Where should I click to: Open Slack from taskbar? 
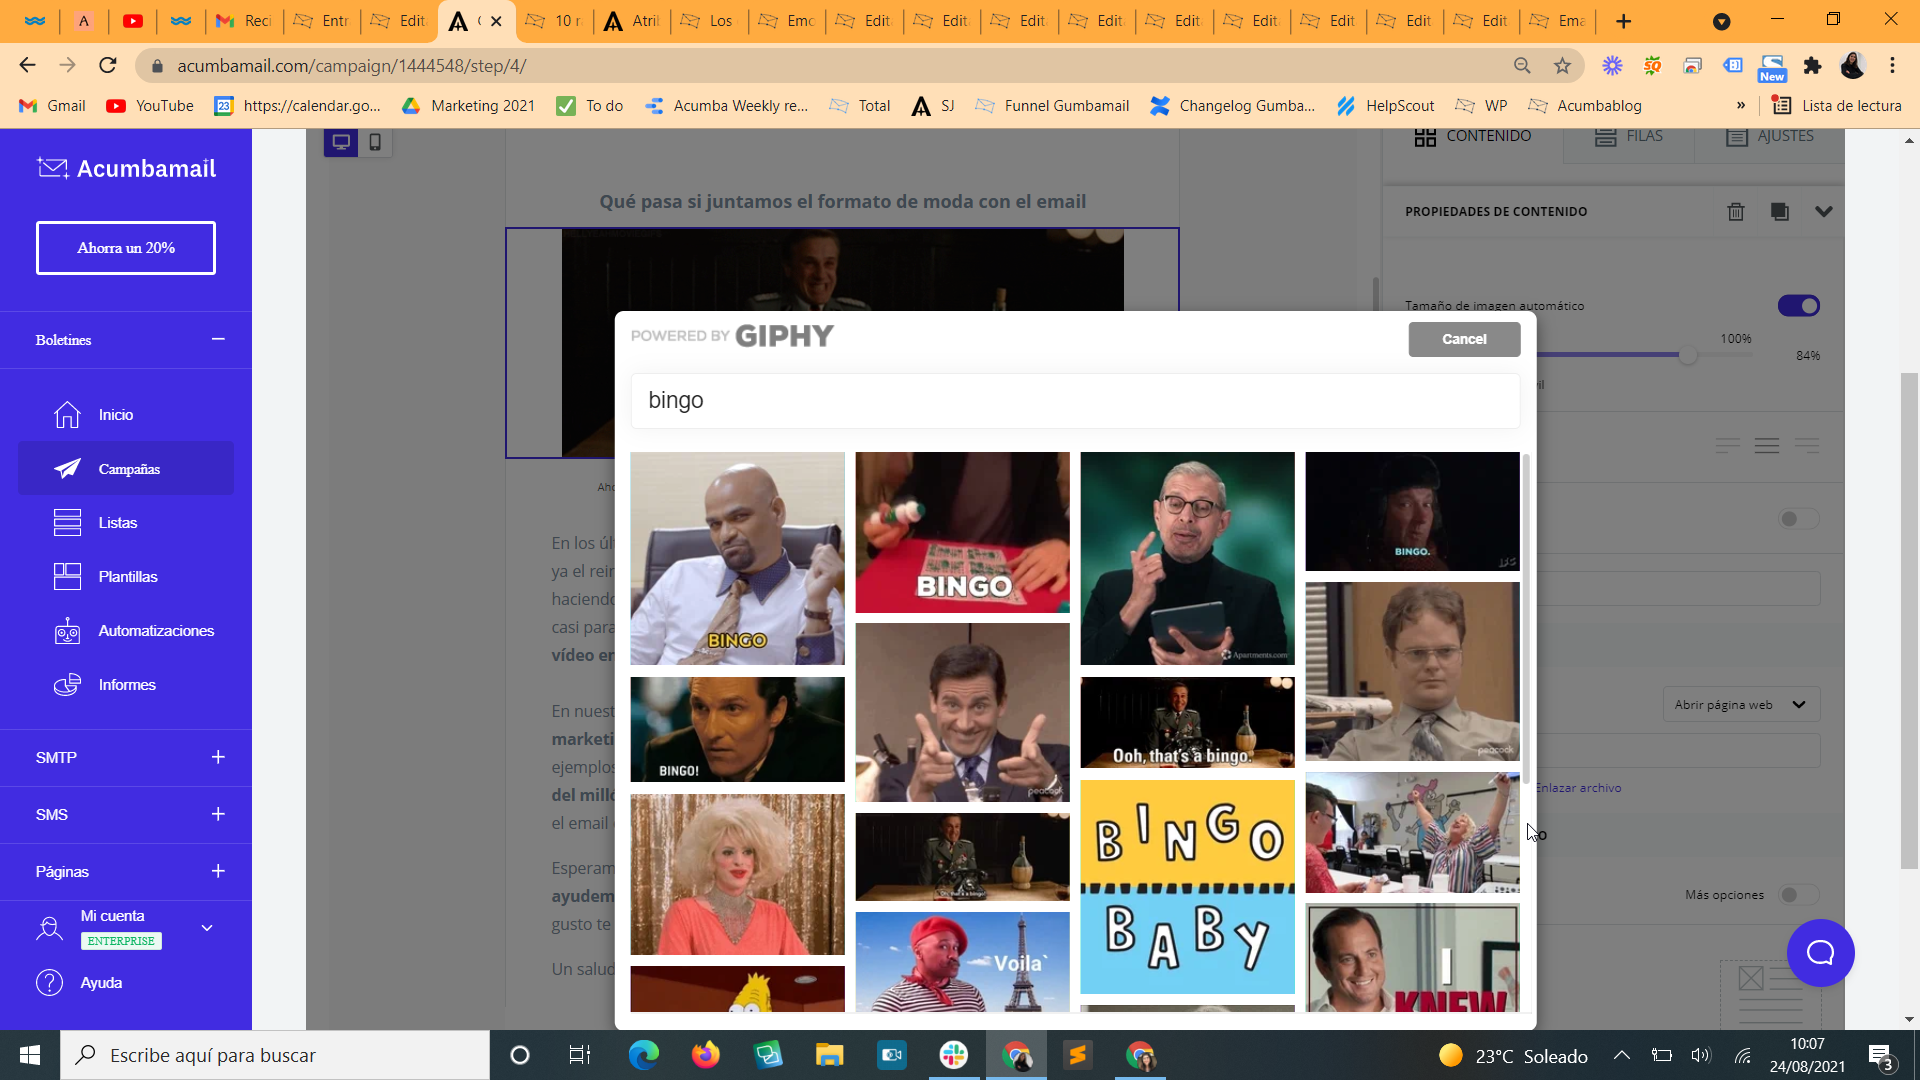[x=953, y=1055]
